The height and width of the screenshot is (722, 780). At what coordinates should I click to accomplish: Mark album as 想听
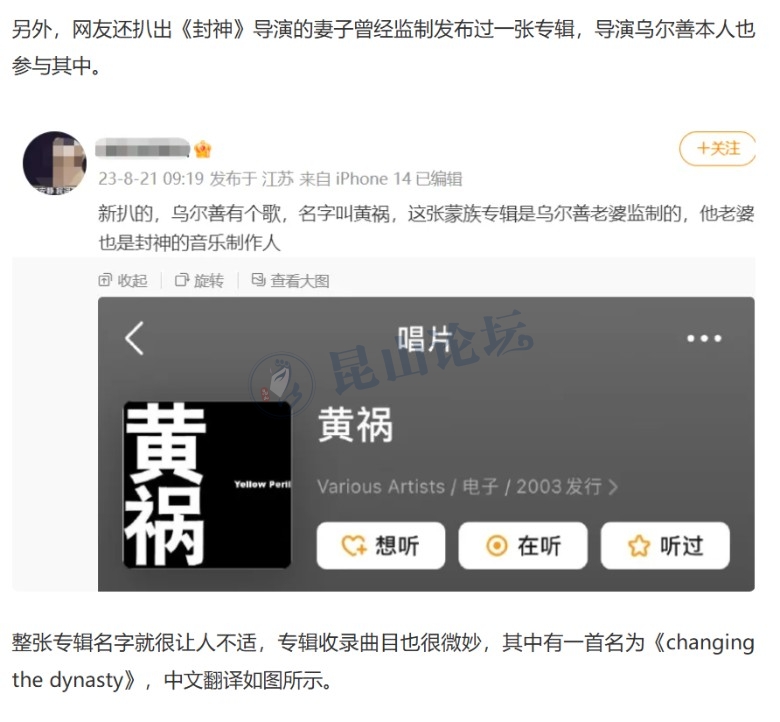click(381, 546)
